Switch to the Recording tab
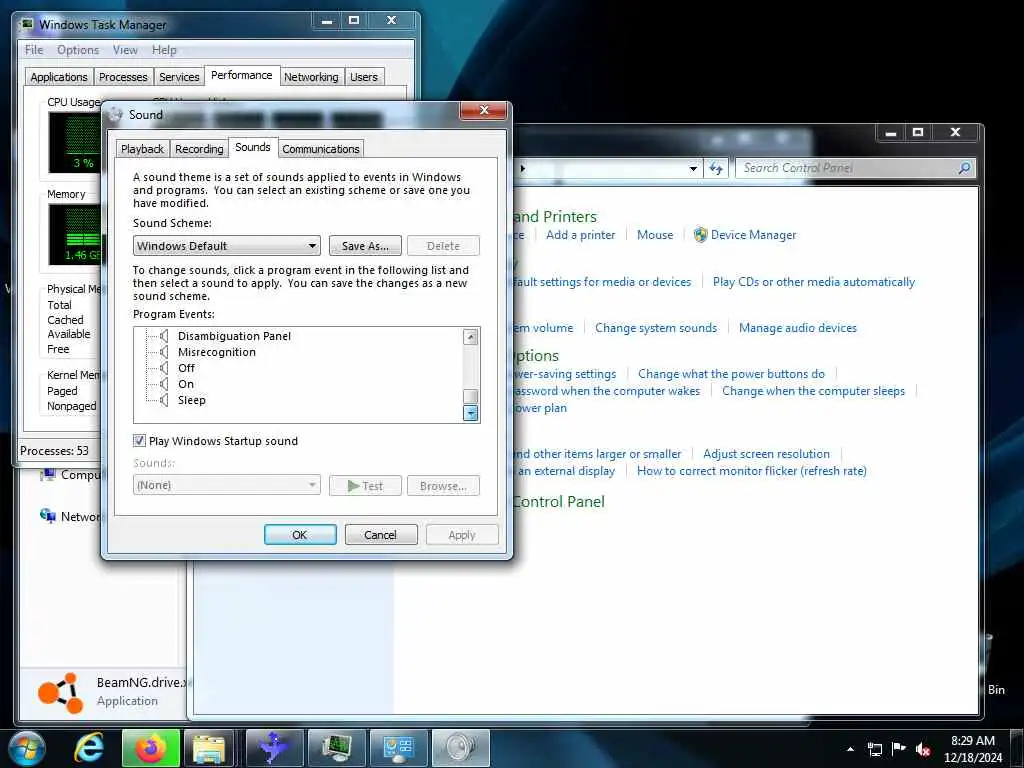Image resolution: width=1024 pixels, height=768 pixels. tap(199, 149)
